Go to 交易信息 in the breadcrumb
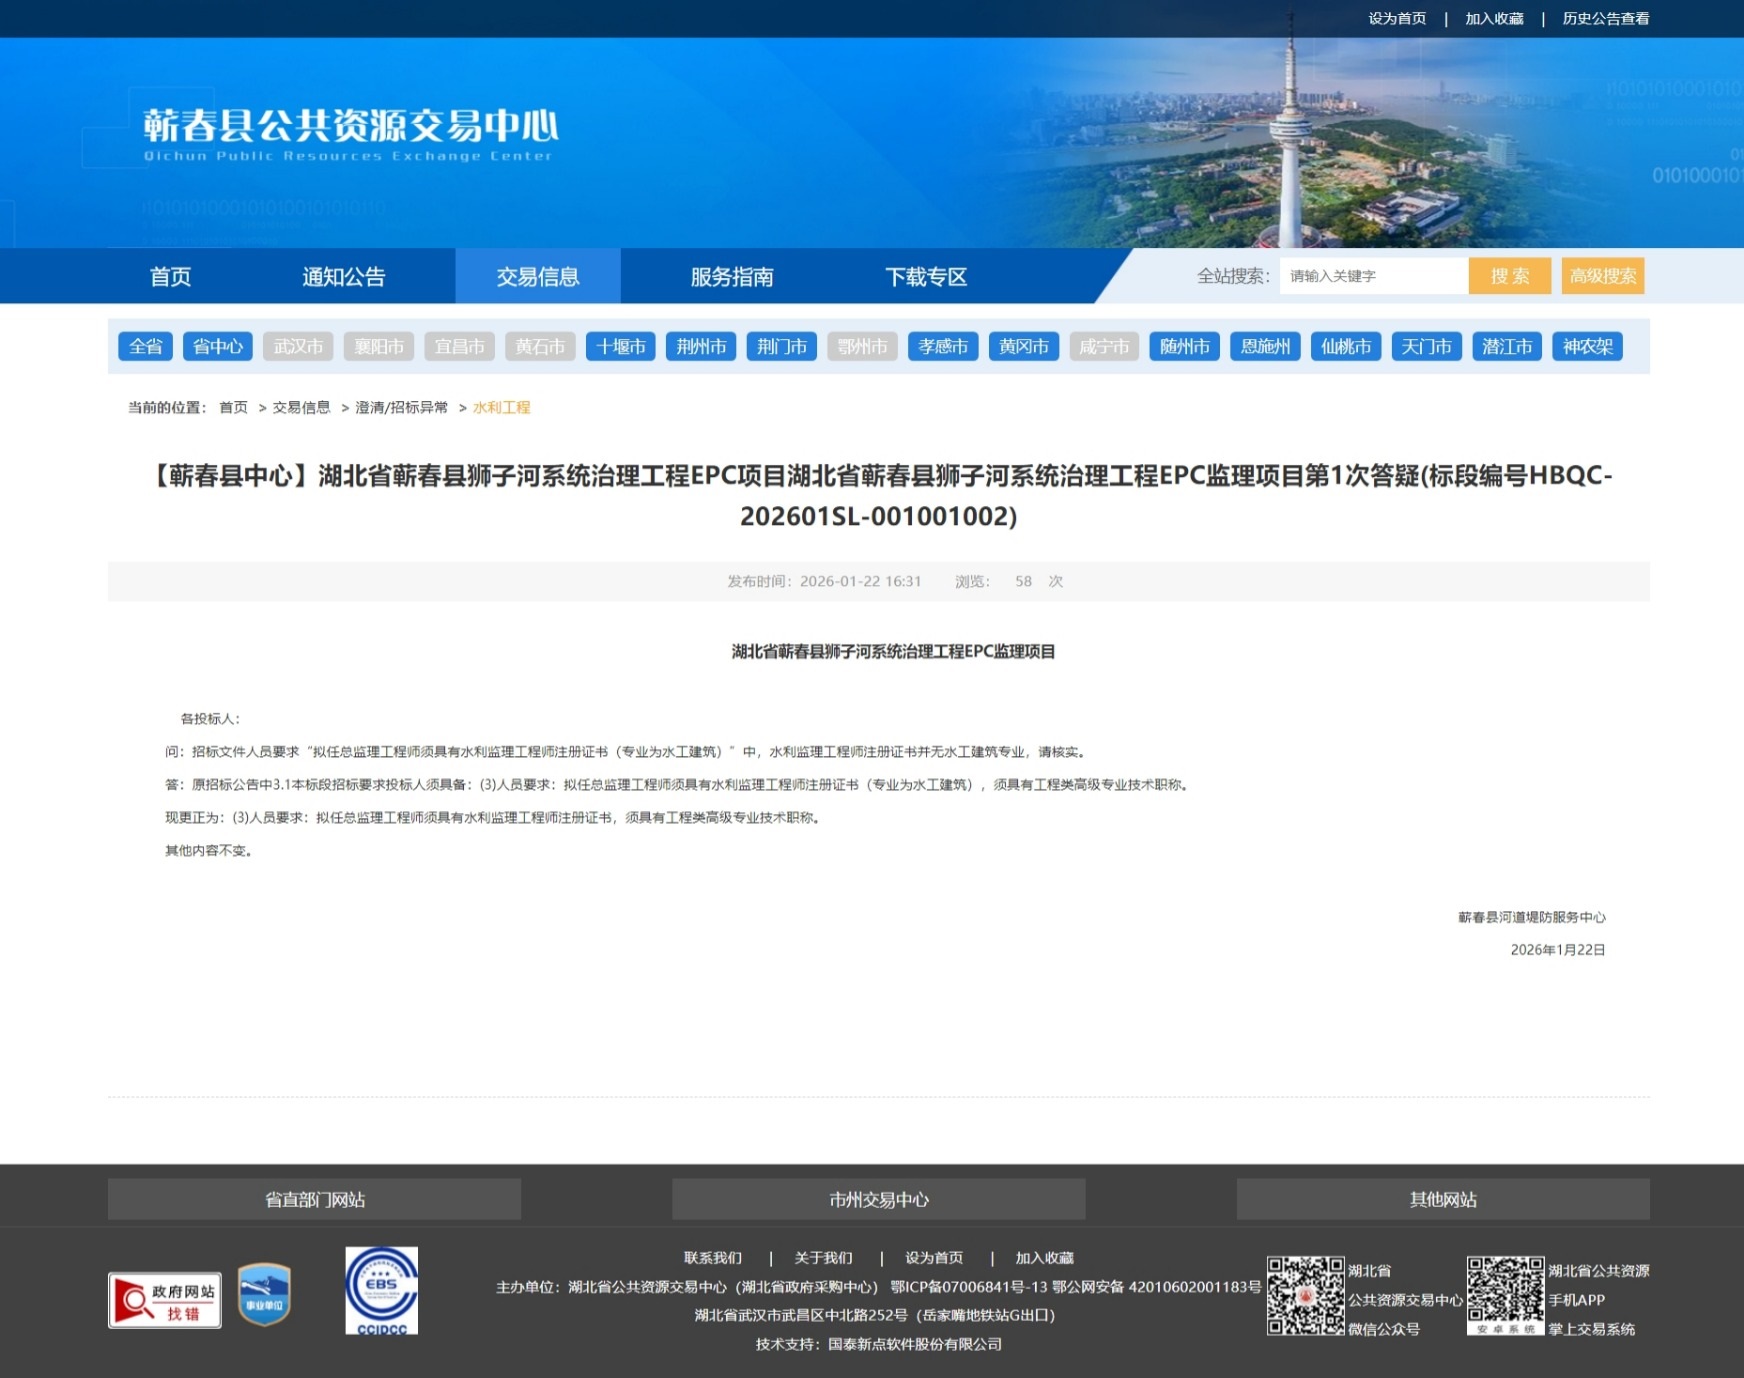The image size is (1744, 1378). pos(301,408)
